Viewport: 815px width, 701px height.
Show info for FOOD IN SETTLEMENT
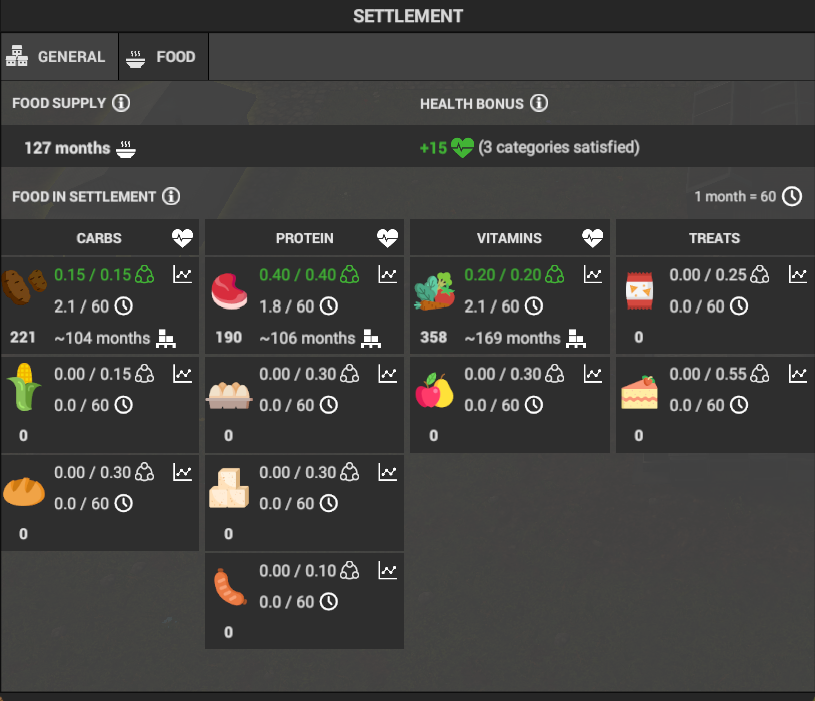point(171,196)
